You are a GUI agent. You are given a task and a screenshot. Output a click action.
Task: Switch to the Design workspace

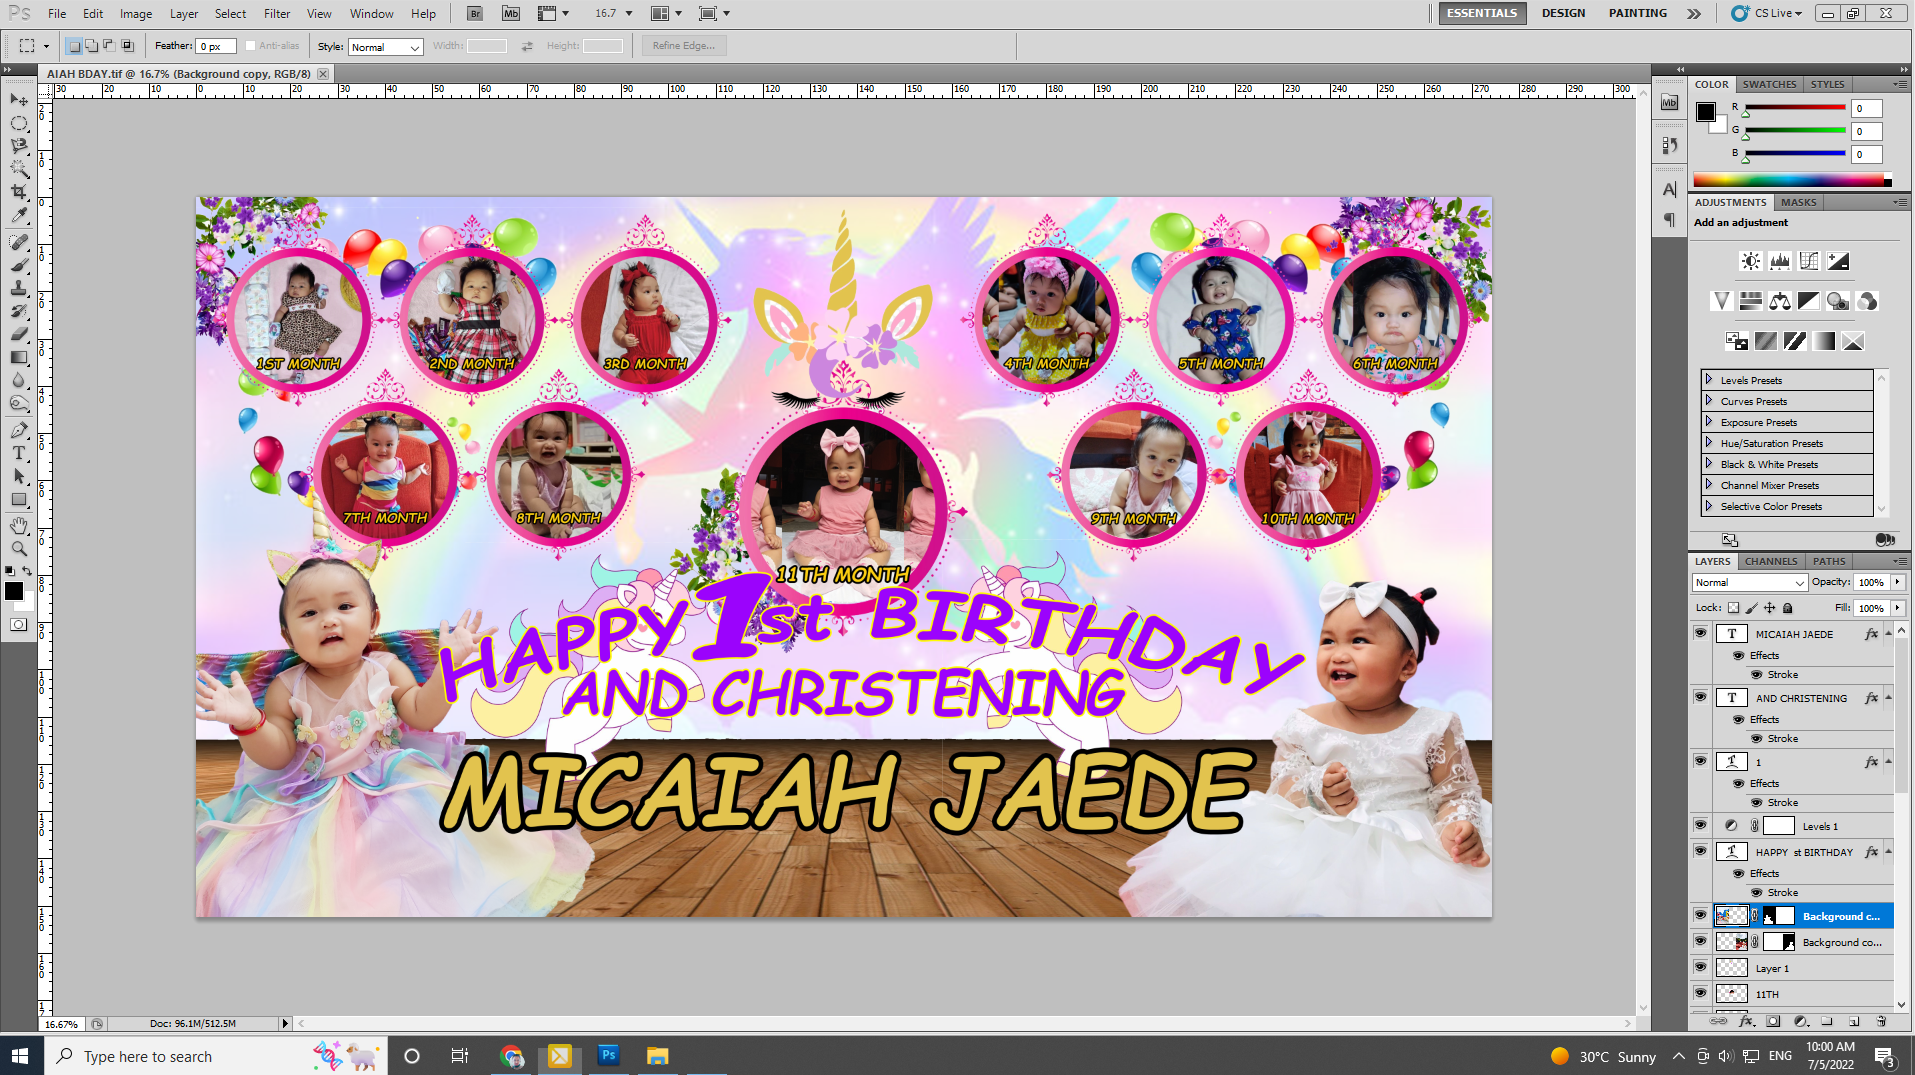(1563, 13)
